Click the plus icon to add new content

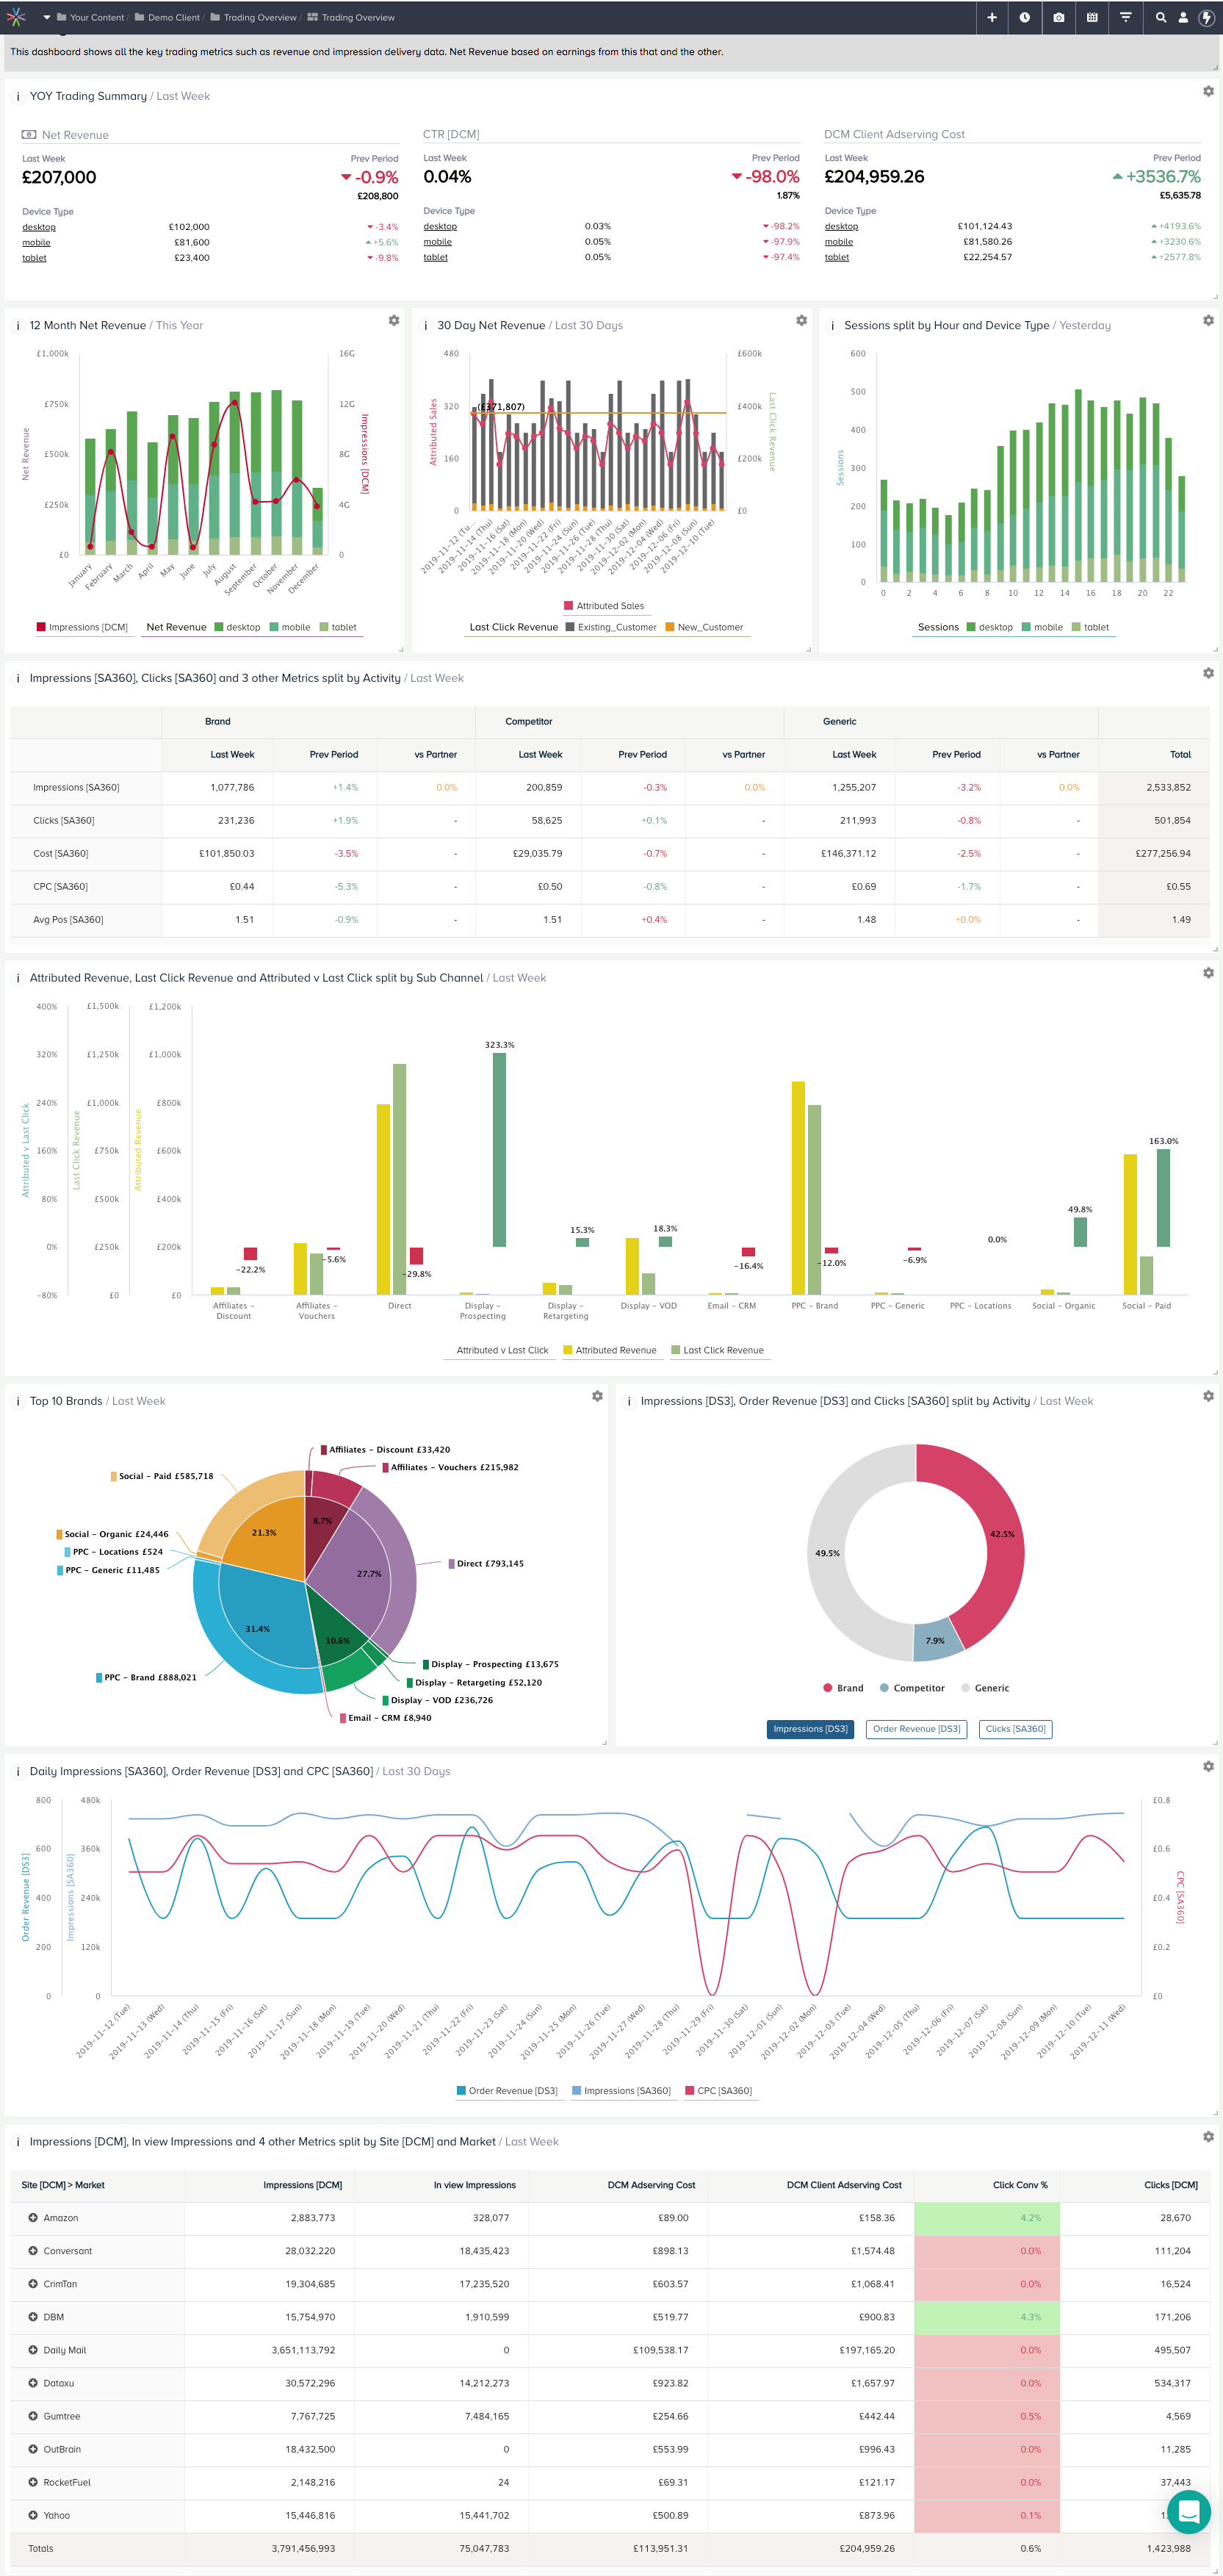click(991, 17)
